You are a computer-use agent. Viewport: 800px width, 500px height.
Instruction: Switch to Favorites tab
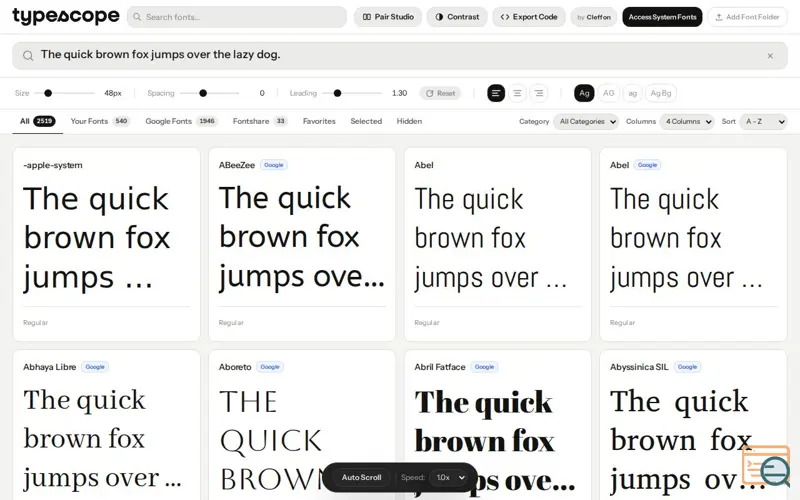(x=319, y=121)
